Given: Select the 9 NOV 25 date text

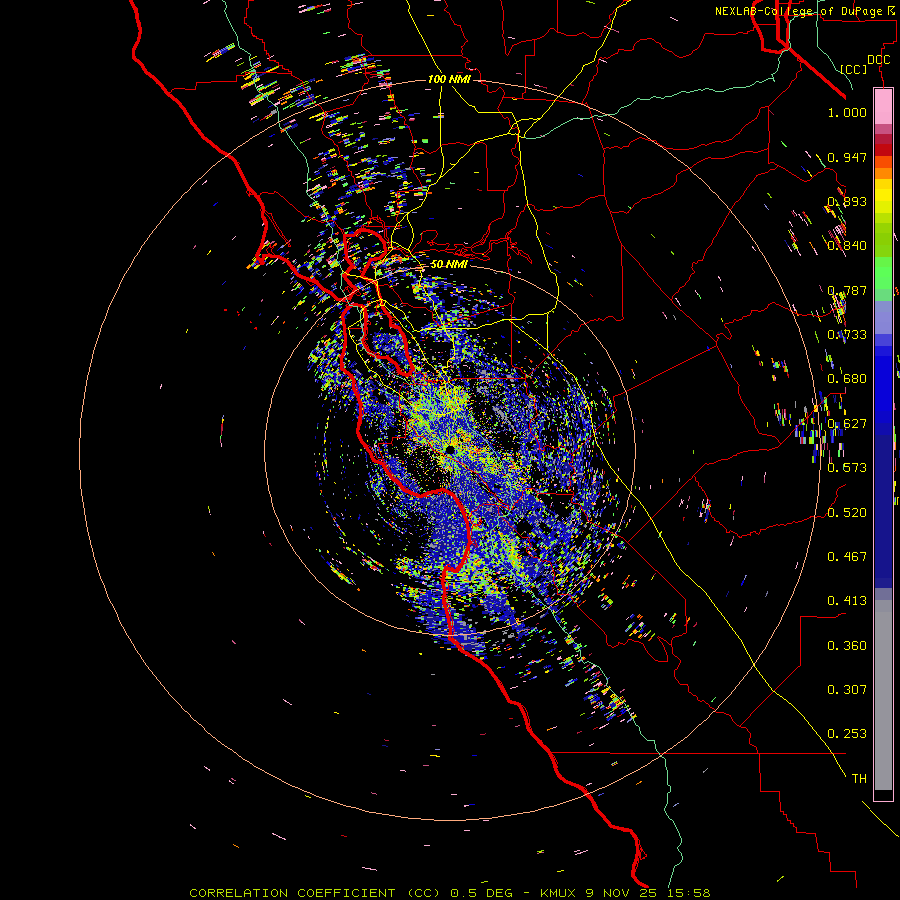Looking at the screenshot, I should (x=622, y=893).
